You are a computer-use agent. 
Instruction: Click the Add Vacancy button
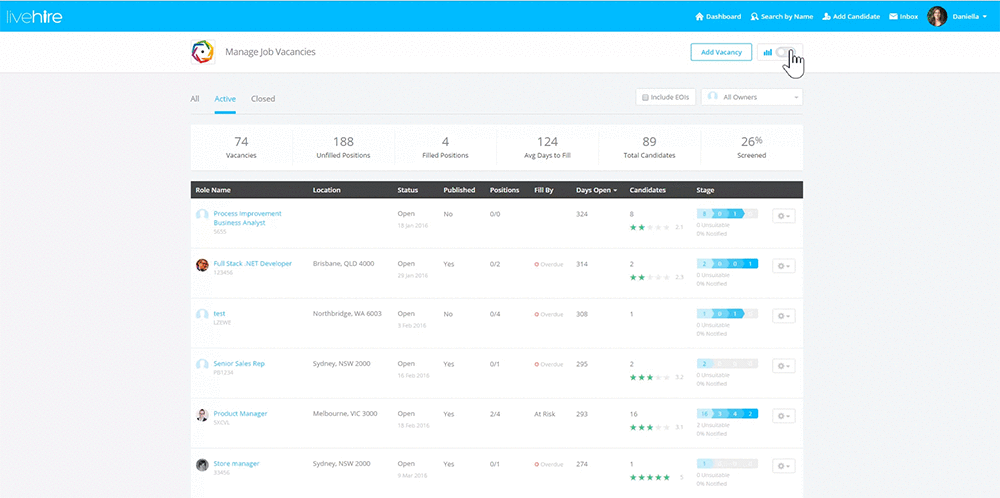721,52
